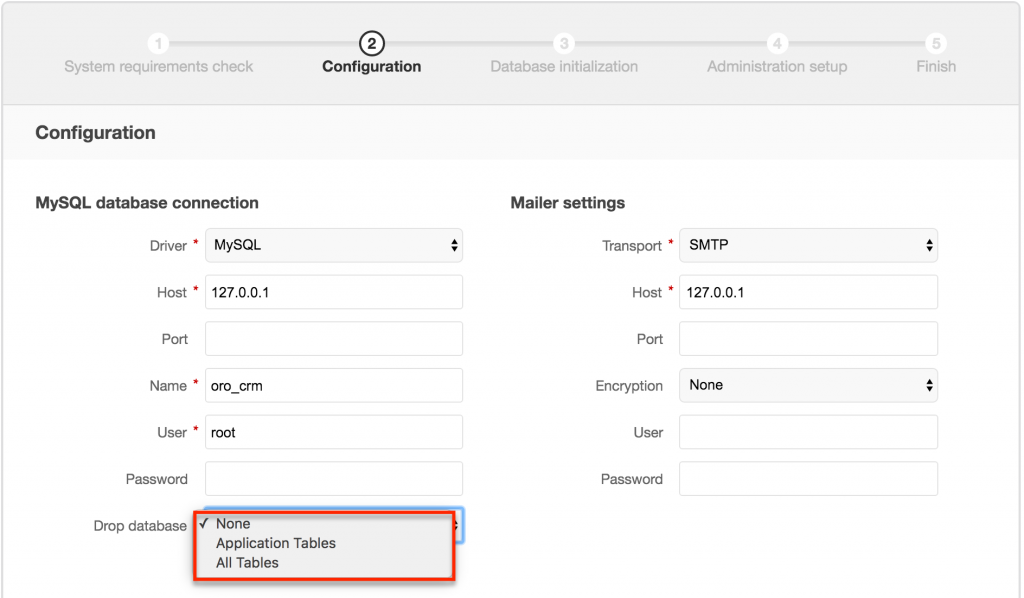Image resolution: width=1024 pixels, height=598 pixels.
Task: Click the Mailer settings heading
Action: coord(568,203)
